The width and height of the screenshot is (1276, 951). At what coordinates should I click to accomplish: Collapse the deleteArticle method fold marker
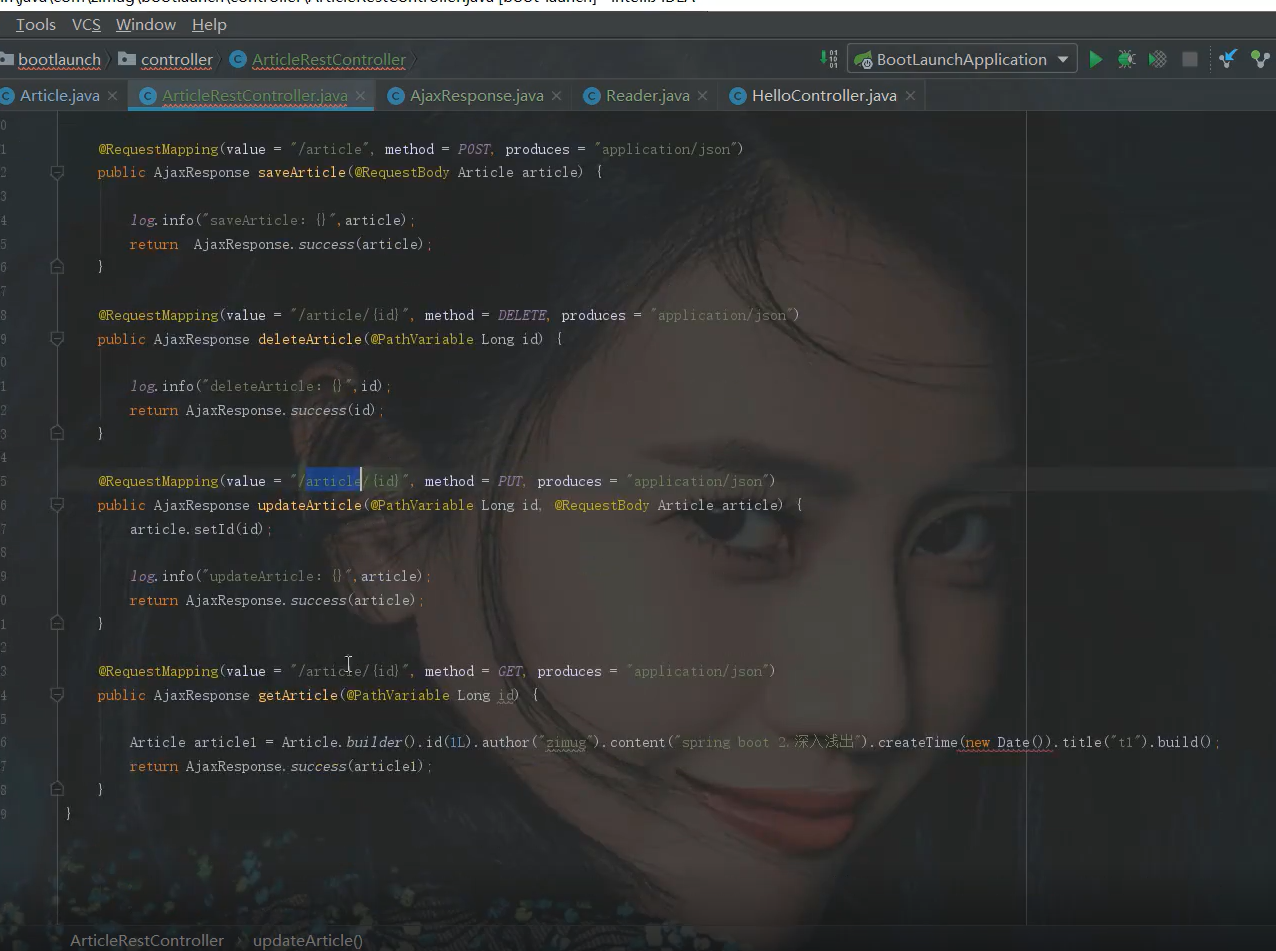(x=57, y=339)
